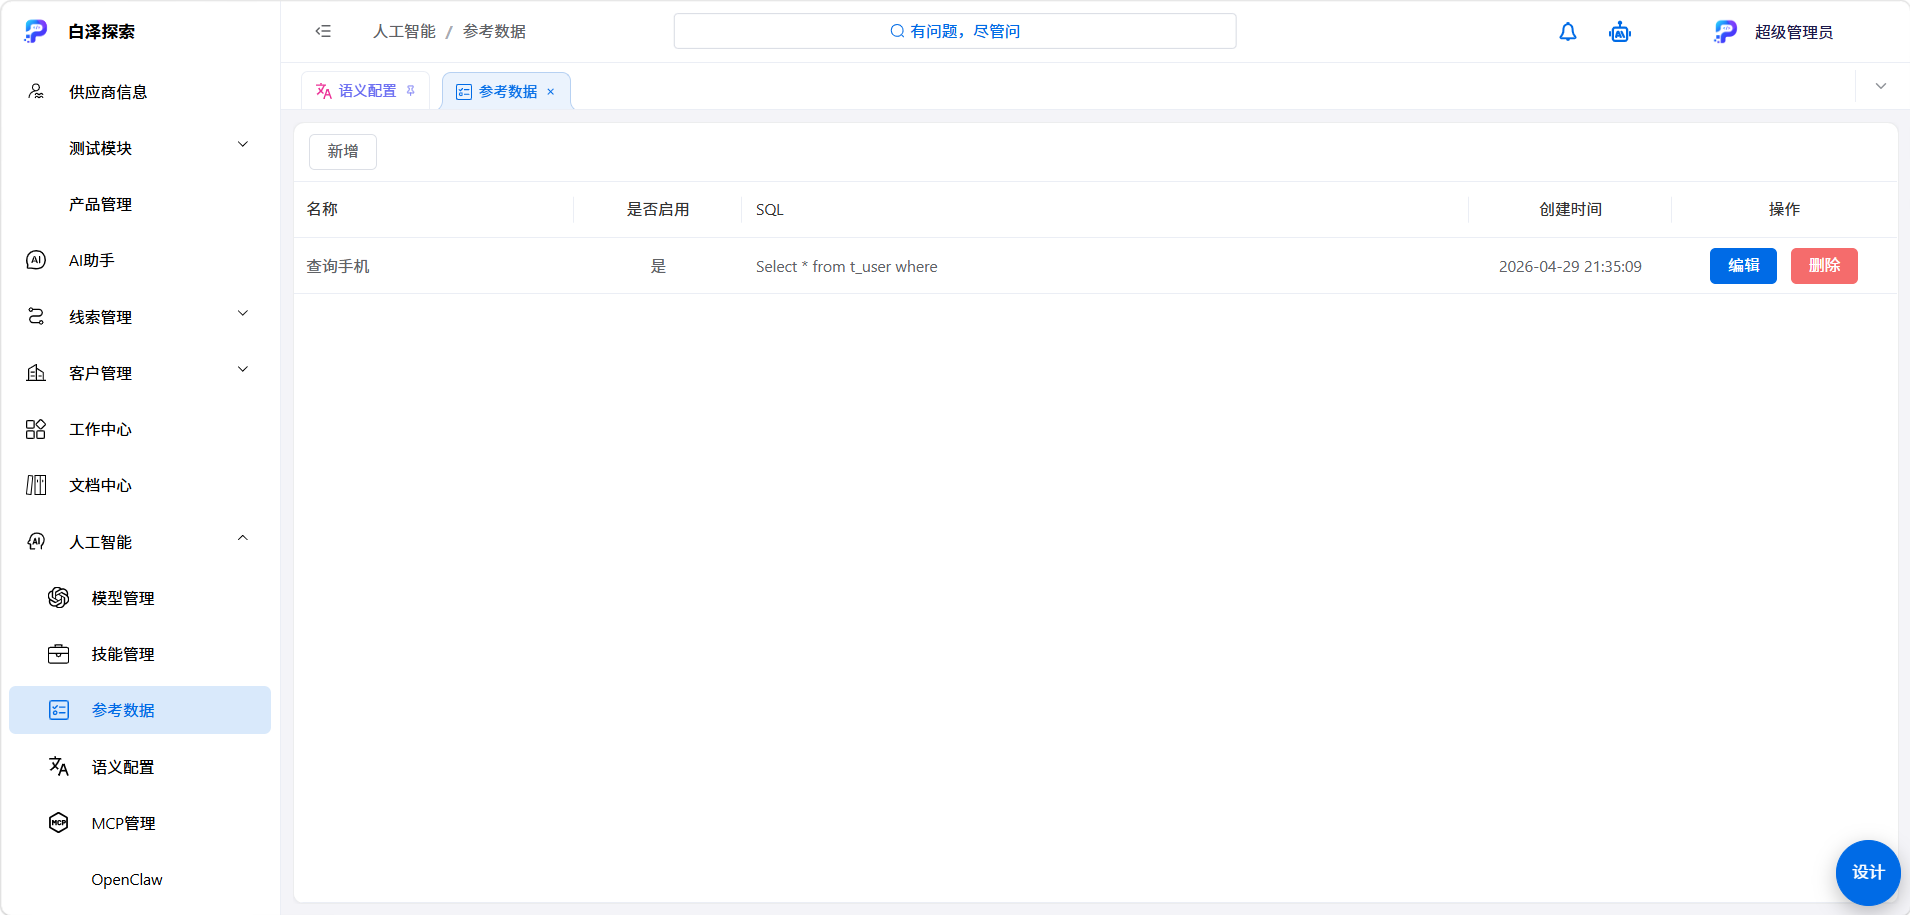Image resolution: width=1910 pixels, height=915 pixels.
Task: Click the MCP管理 icon
Action: 59,823
